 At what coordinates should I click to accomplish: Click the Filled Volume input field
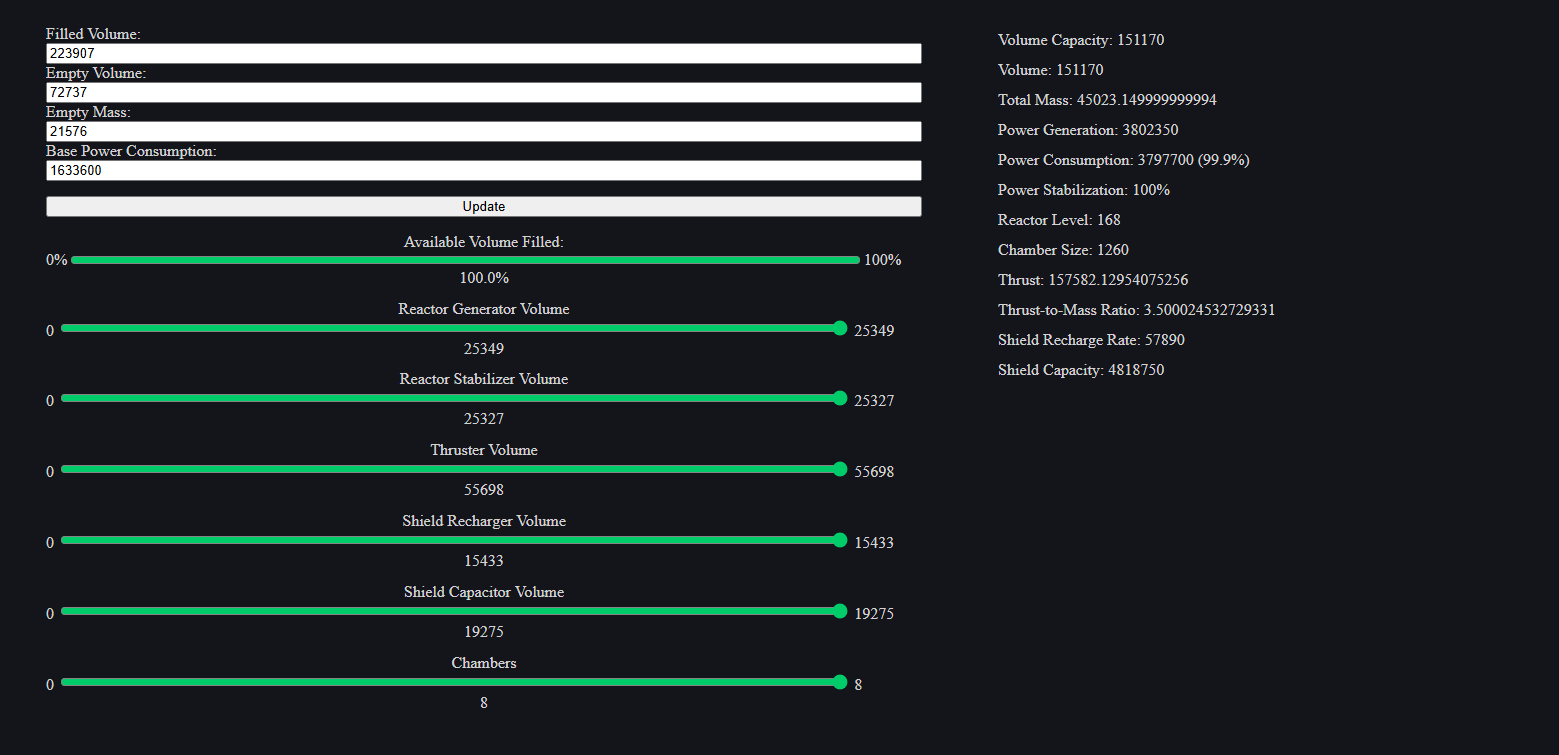[x=483, y=54]
